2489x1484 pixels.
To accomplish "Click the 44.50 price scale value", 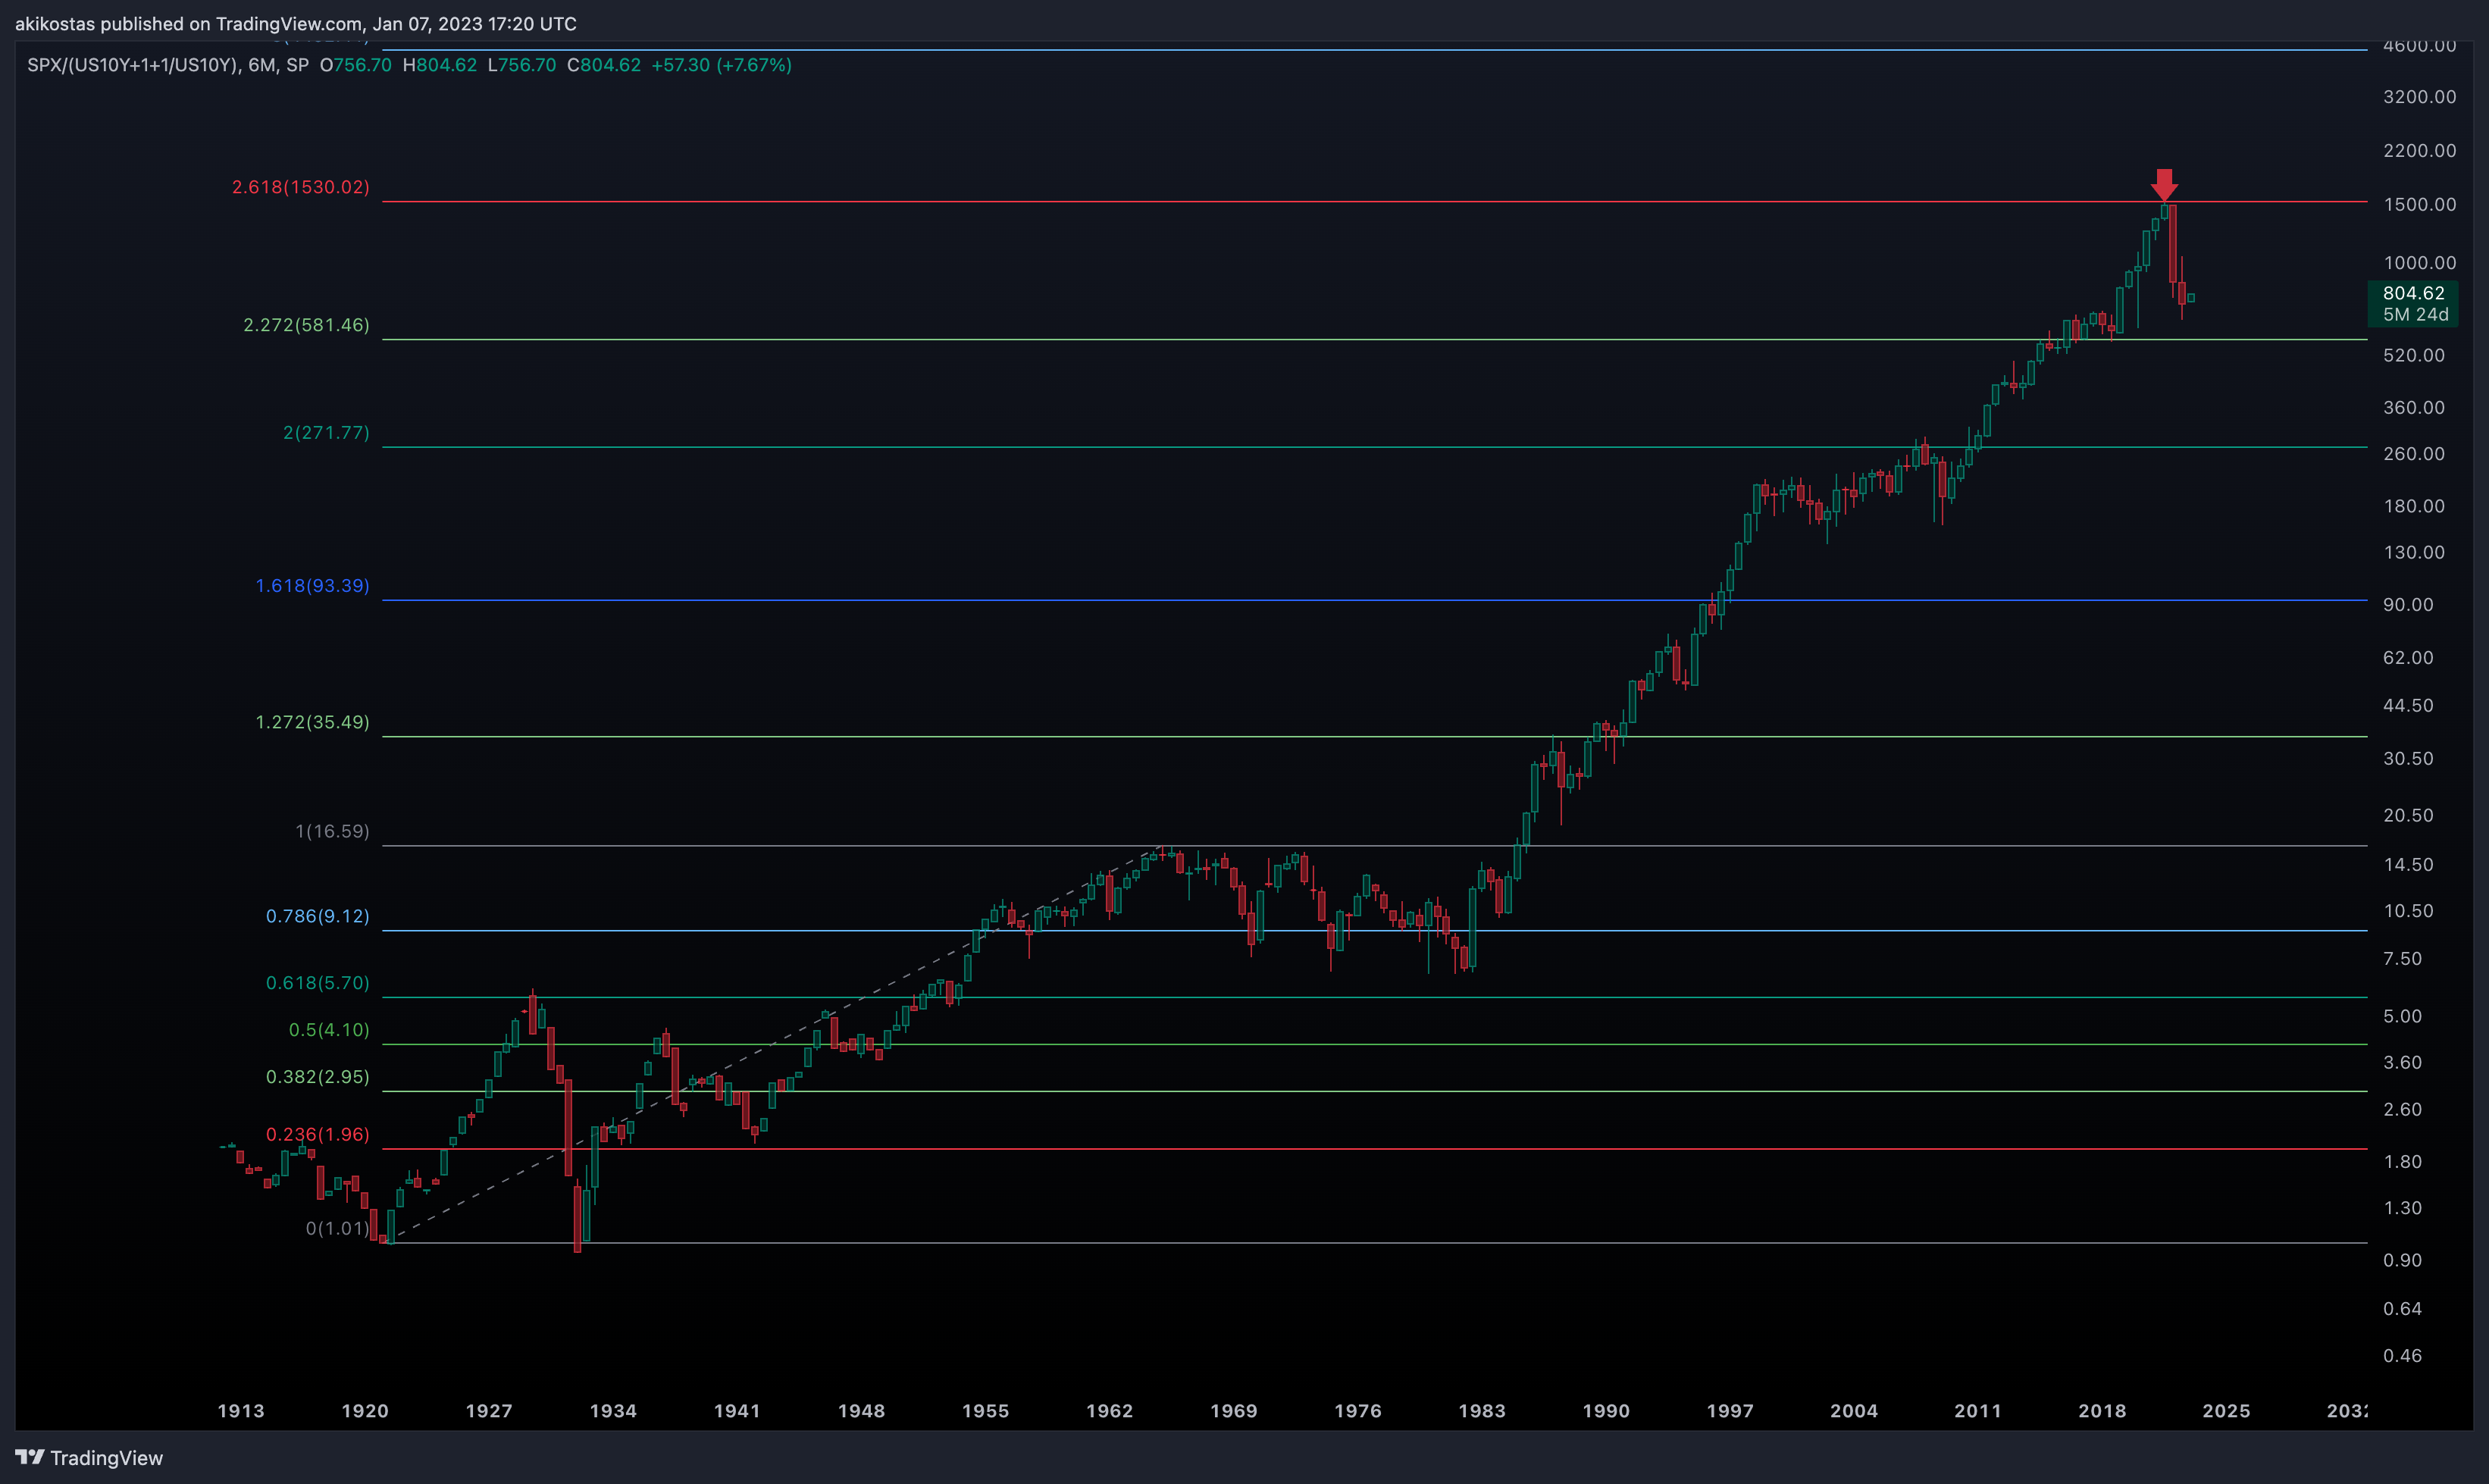I will 2408,706.
